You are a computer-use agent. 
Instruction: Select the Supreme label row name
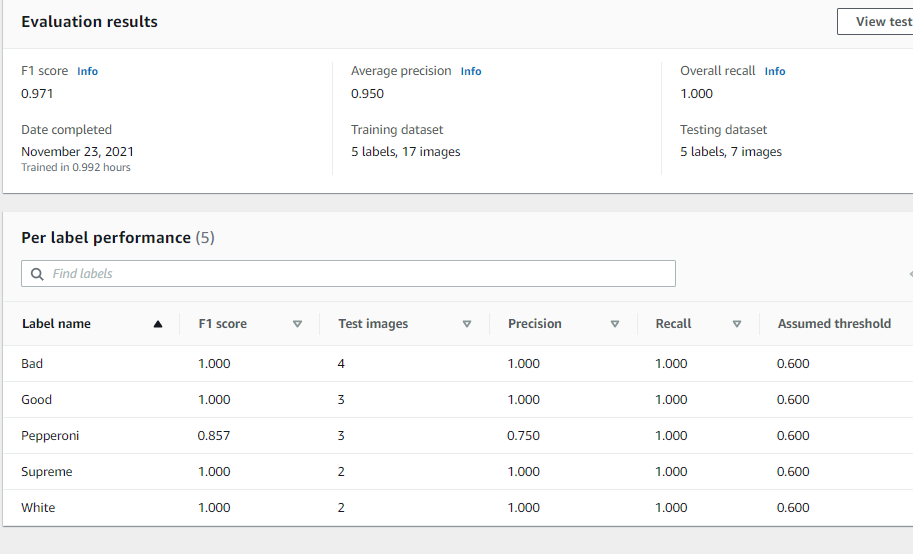coord(47,472)
